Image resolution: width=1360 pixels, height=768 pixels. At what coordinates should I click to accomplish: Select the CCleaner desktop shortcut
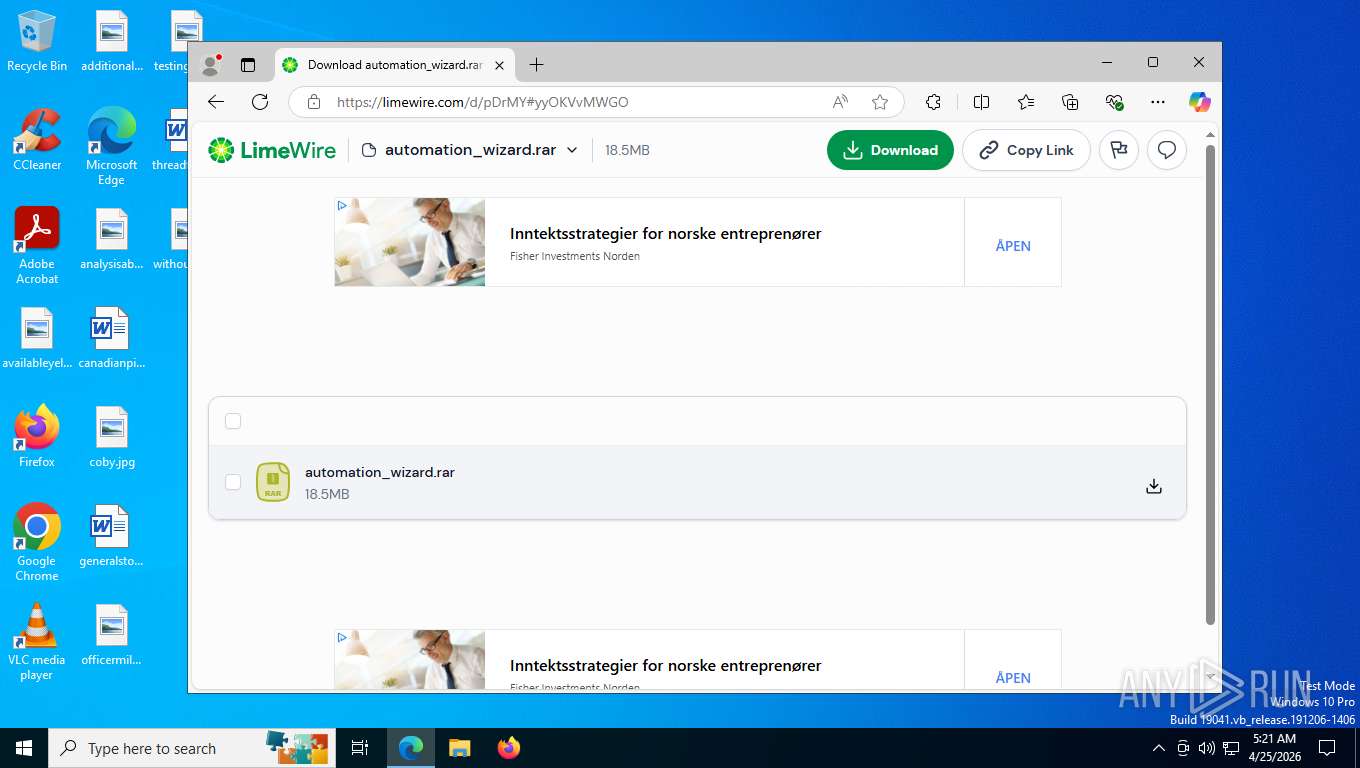(37, 140)
